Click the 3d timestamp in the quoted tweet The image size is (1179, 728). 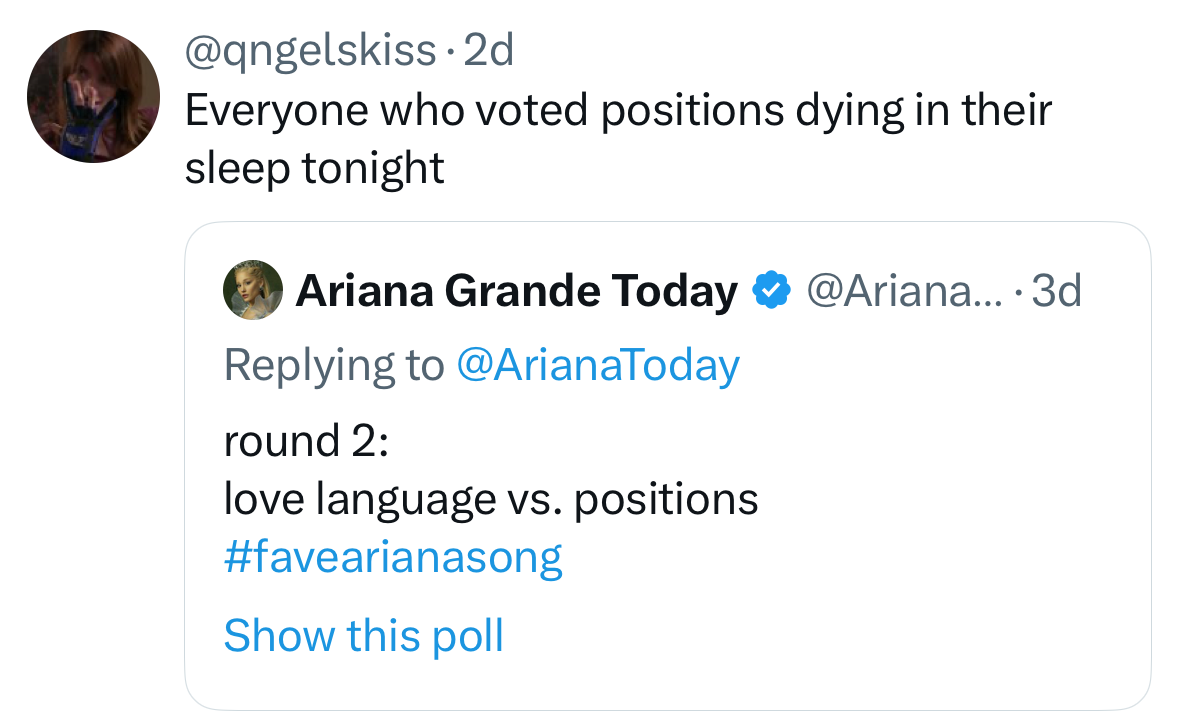1056,291
